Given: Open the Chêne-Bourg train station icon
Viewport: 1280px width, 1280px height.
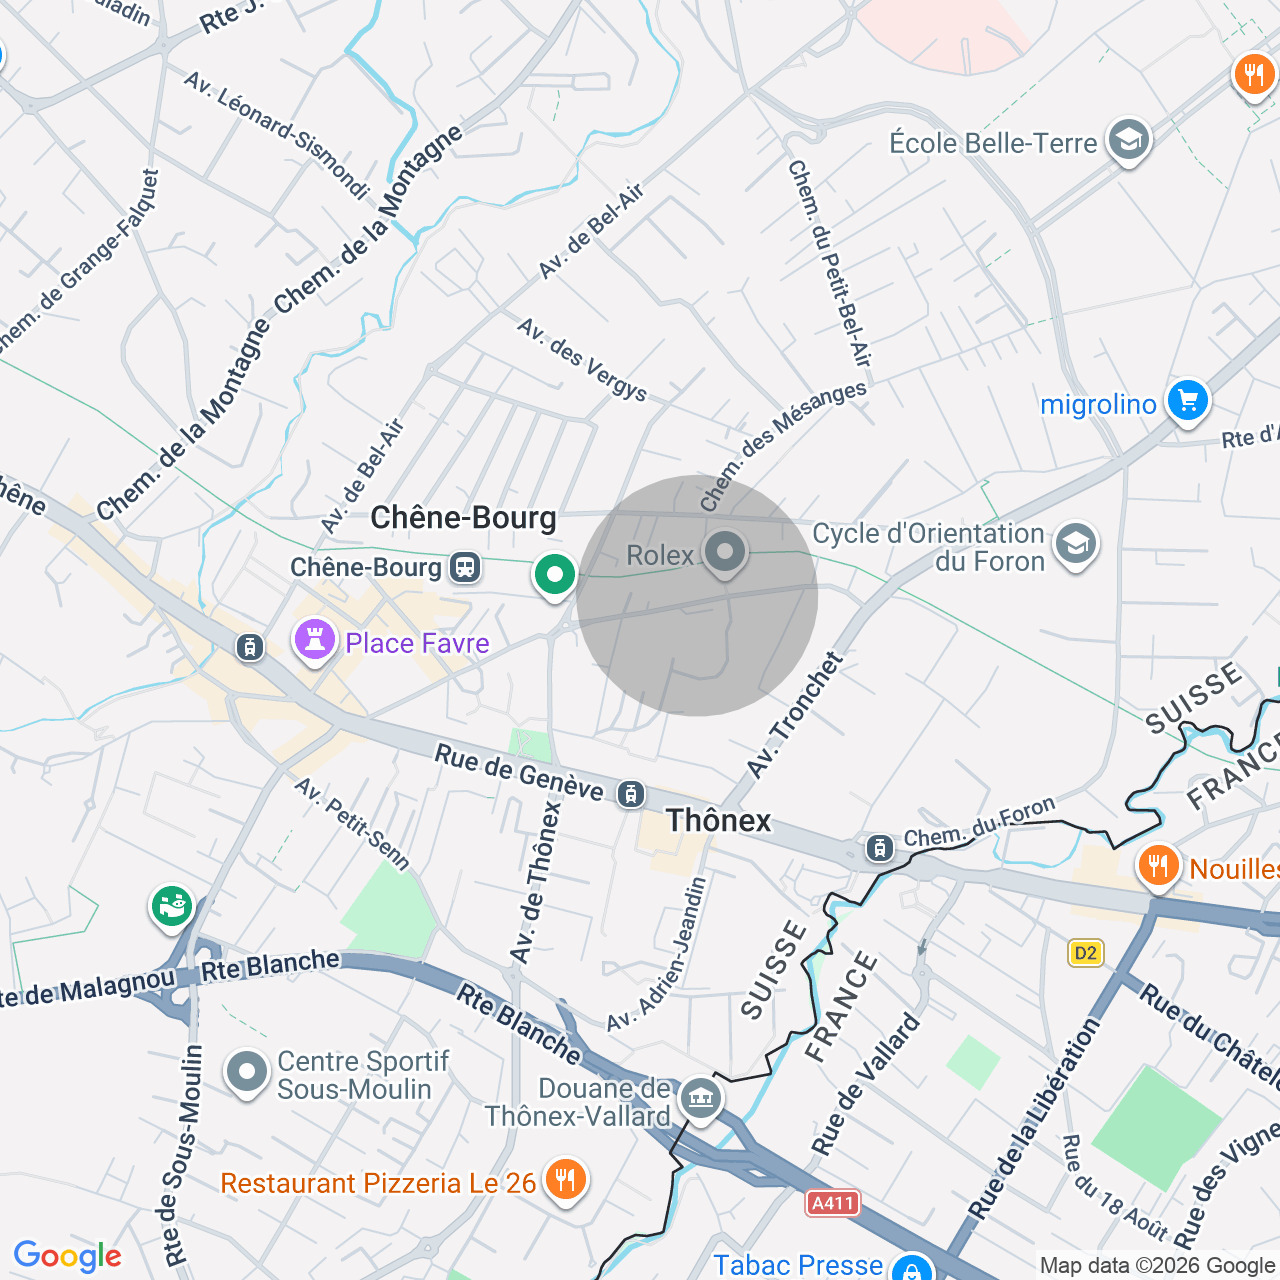Looking at the screenshot, I should (464, 568).
